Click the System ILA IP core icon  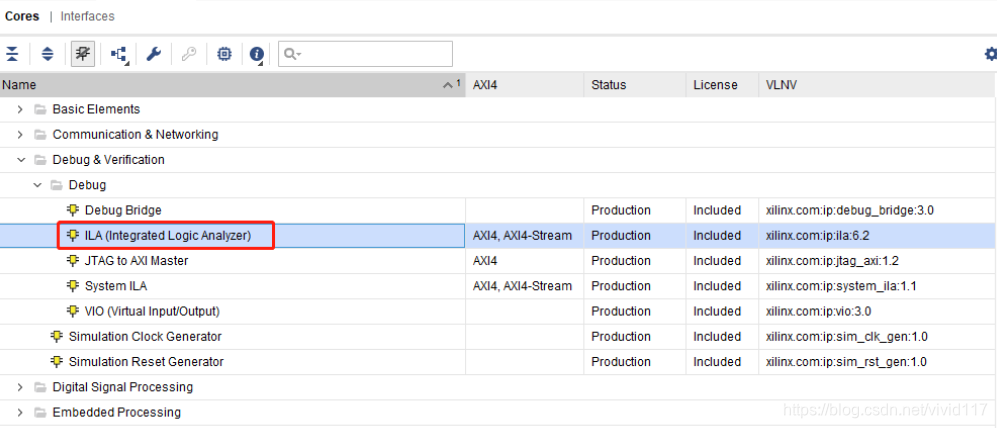pyautogui.click(x=73, y=286)
